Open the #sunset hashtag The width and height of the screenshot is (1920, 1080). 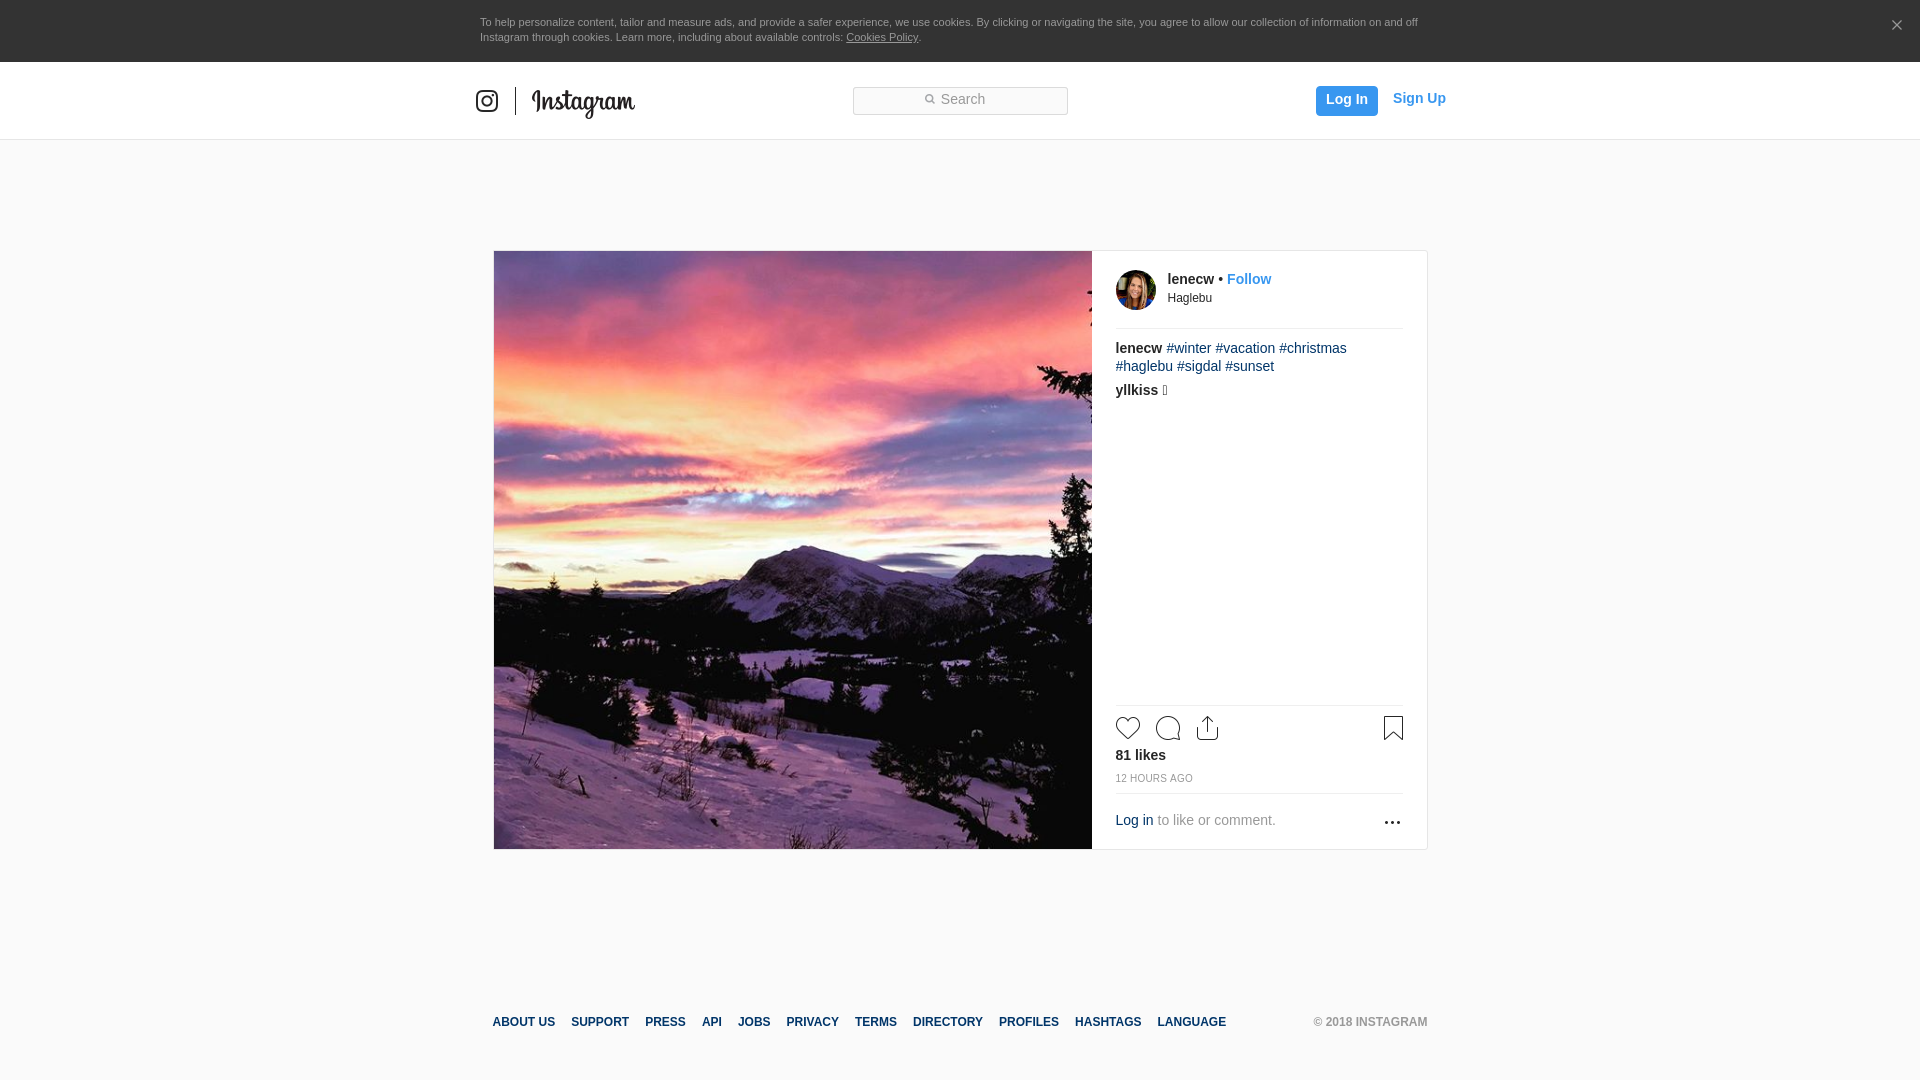coord(1249,366)
